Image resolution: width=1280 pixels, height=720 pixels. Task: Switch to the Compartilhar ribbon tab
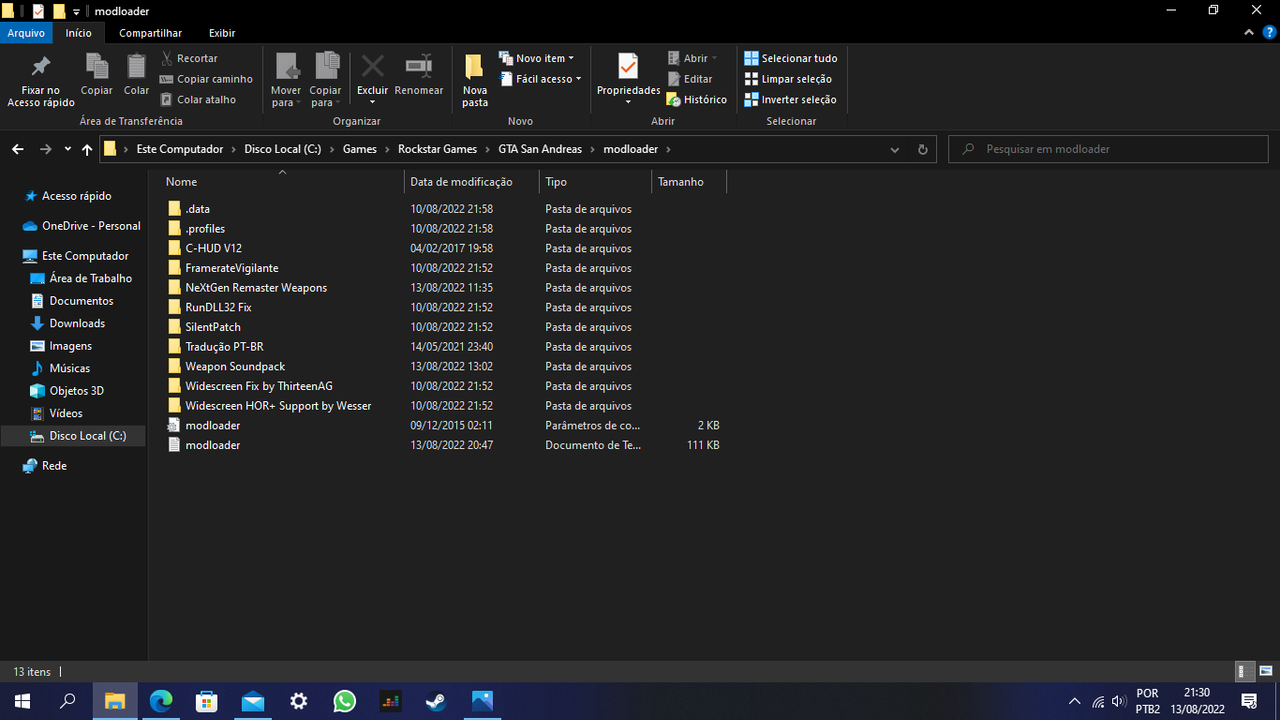point(150,33)
